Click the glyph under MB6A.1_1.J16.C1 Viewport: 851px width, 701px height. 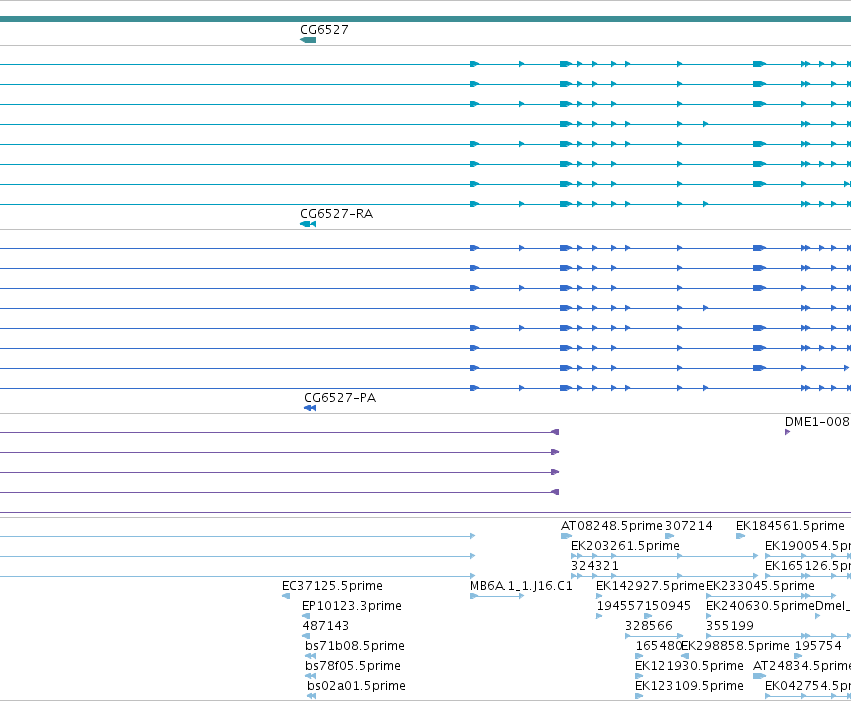click(497, 596)
